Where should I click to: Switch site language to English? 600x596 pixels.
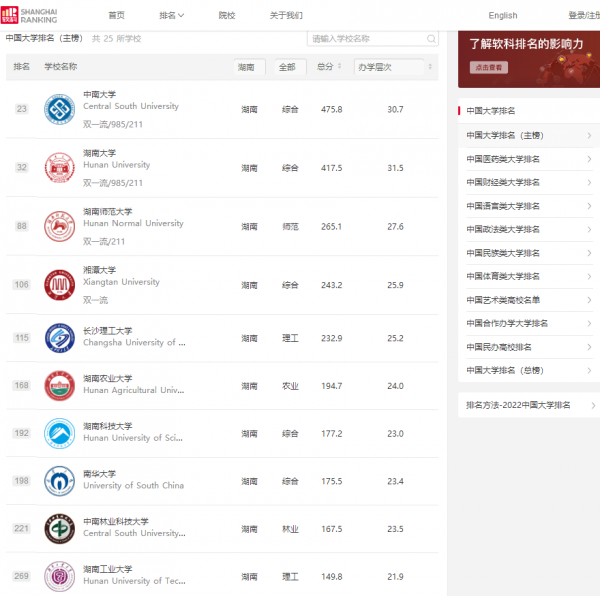pyautogui.click(x=503, y=15)
